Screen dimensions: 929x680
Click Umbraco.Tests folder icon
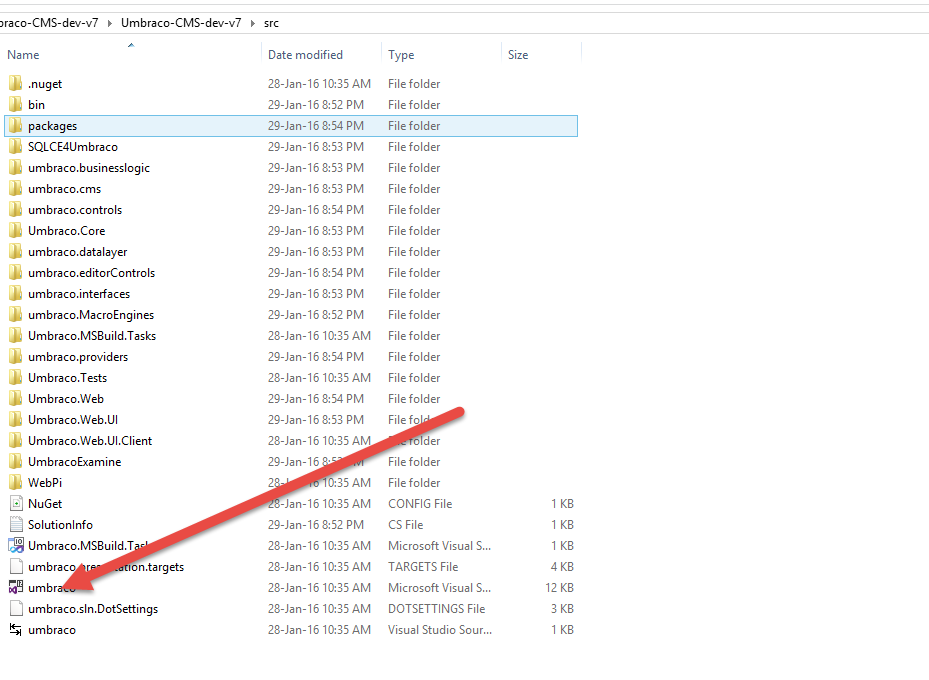pos(16,378)
